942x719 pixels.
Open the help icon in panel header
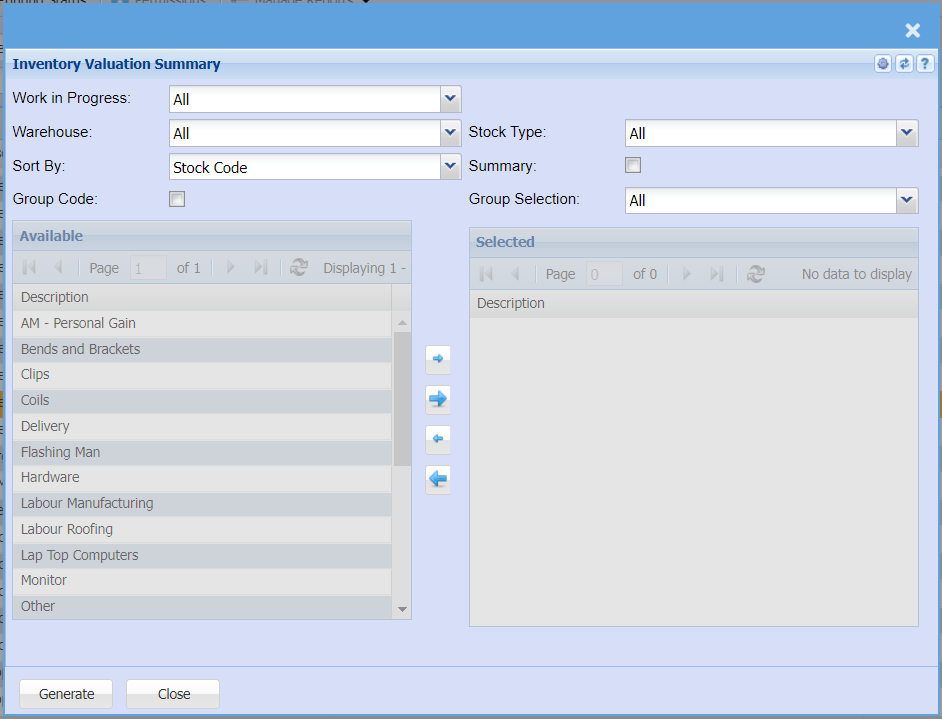coord(925,64)
